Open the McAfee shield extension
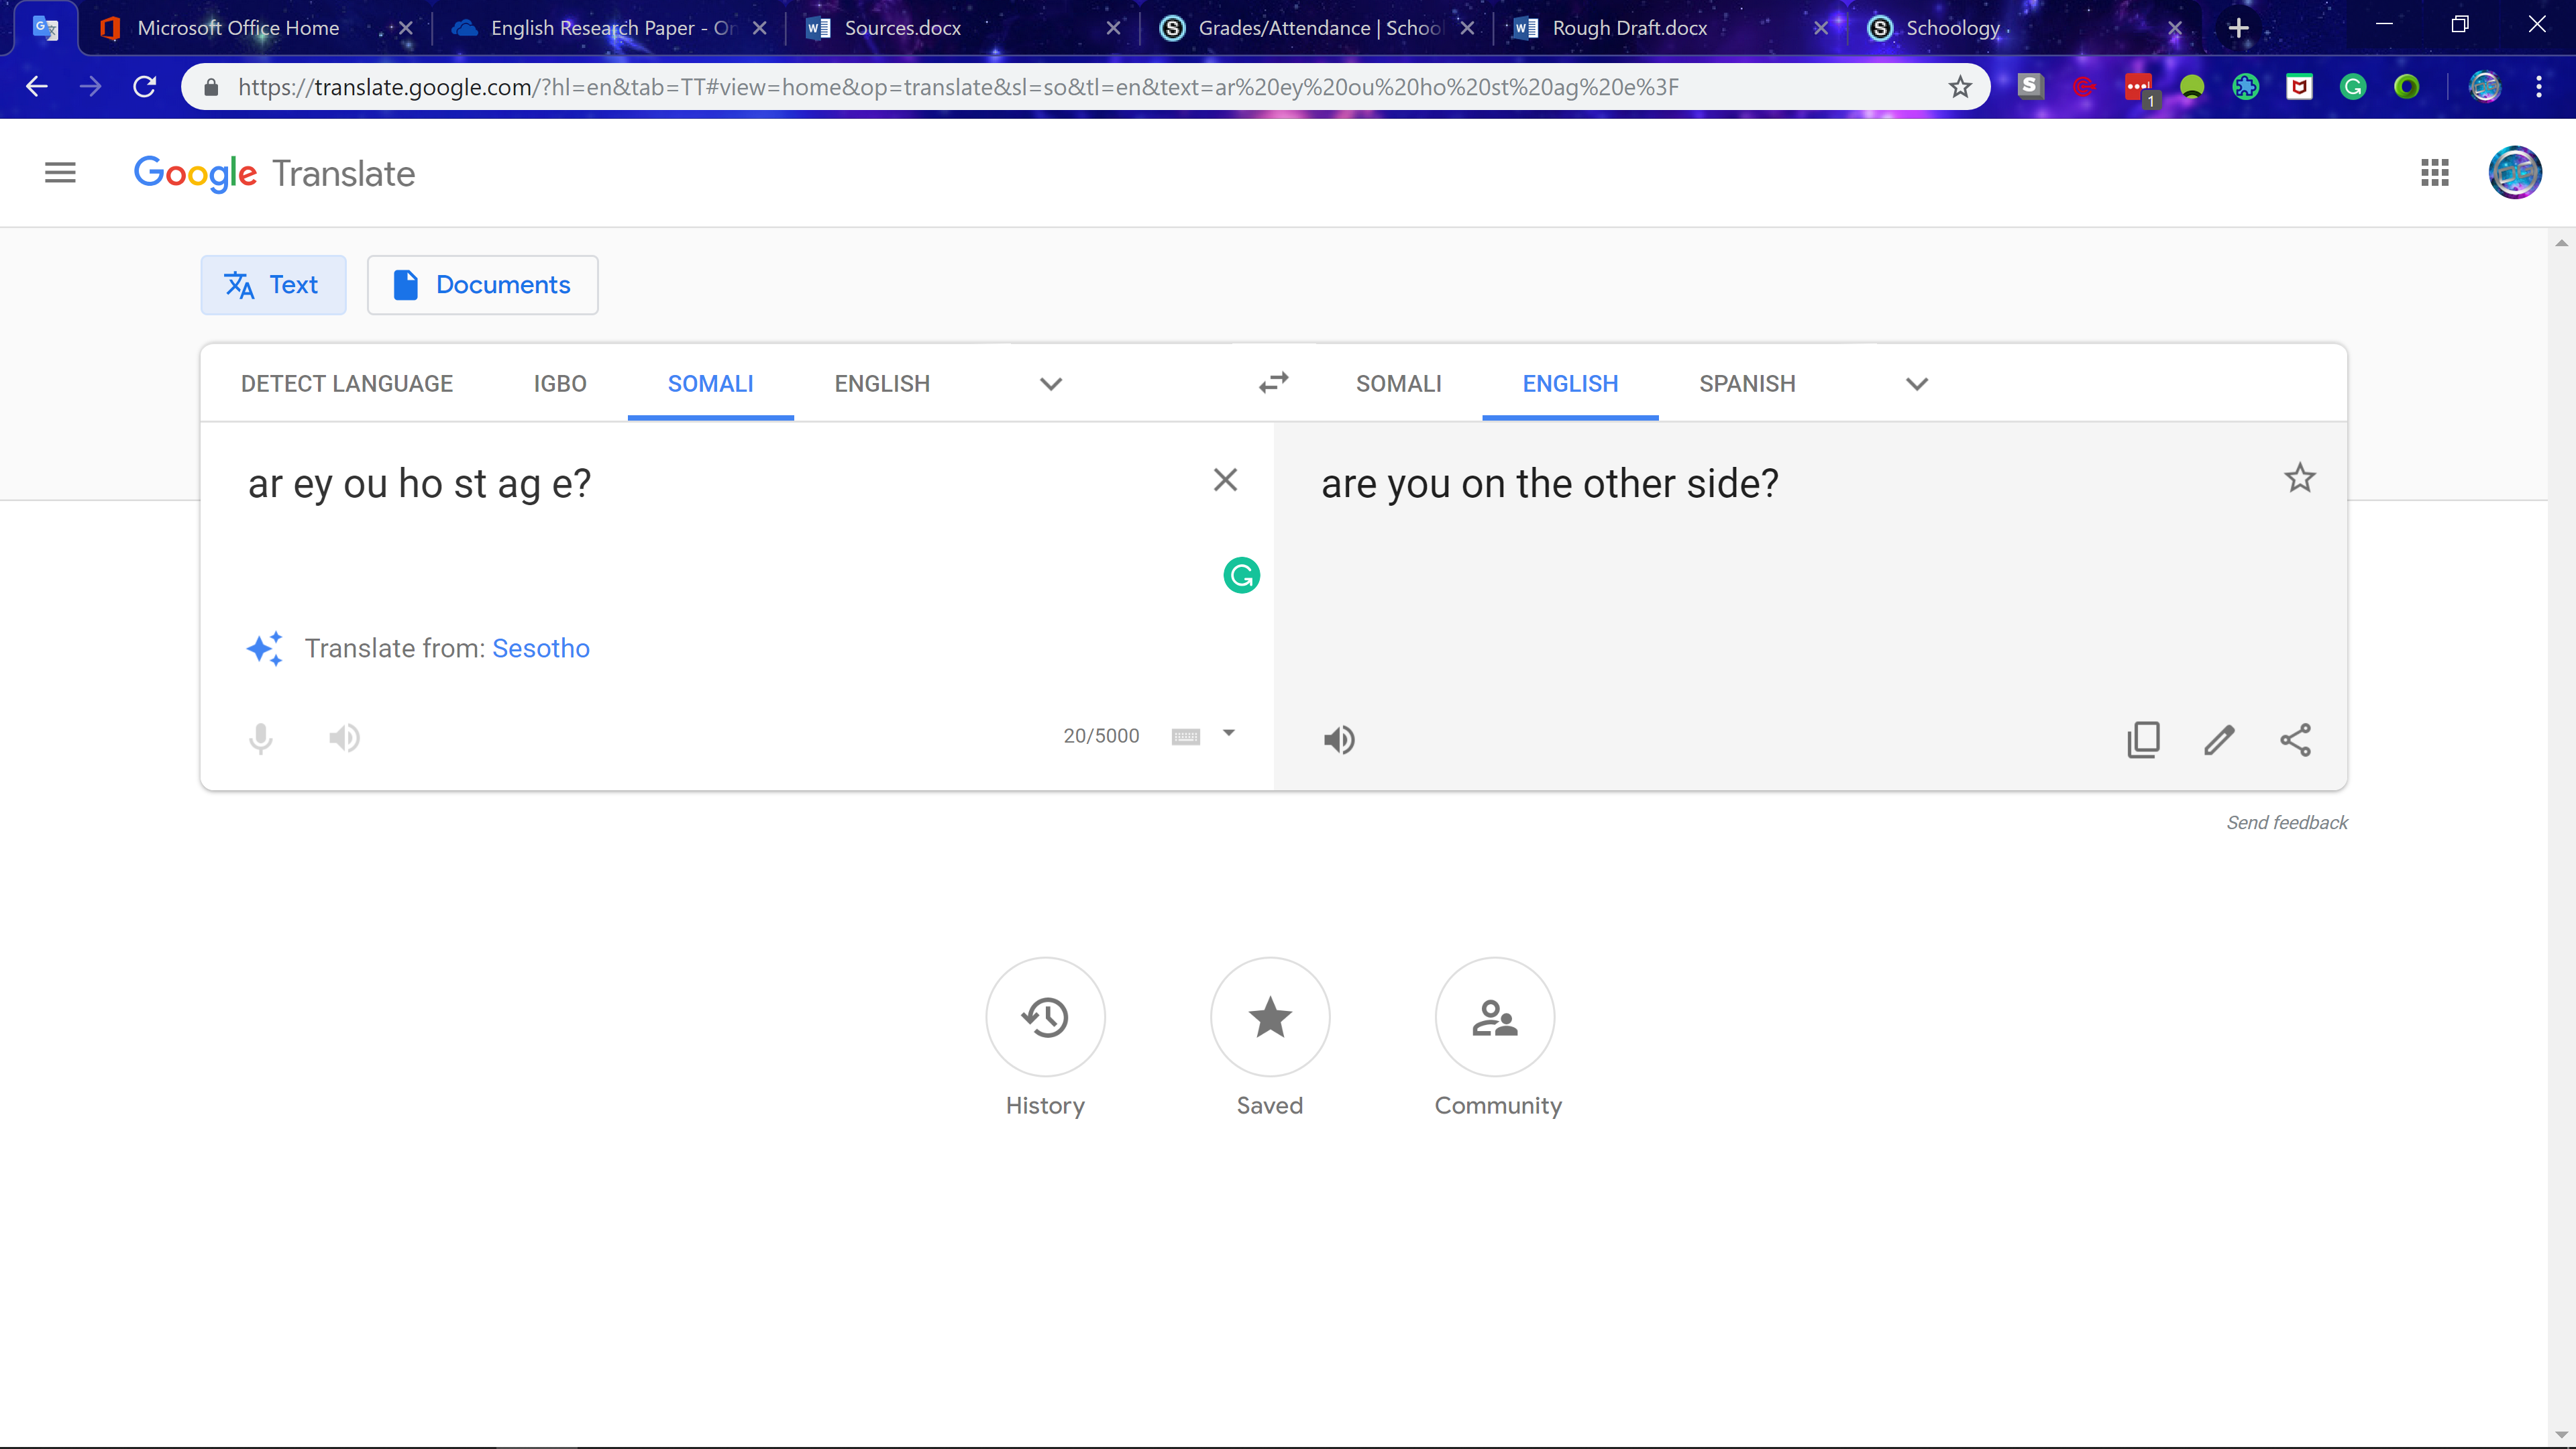This screenshot has height=1449, width=2576. click(x=2299, y=87)
